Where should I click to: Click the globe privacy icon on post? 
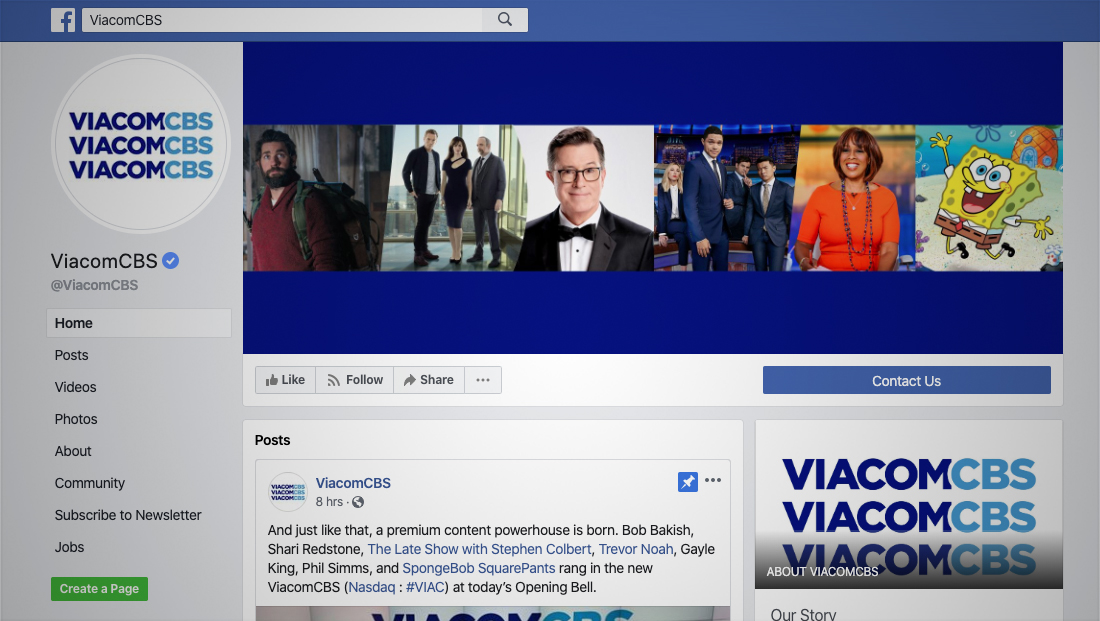point(358,502)
